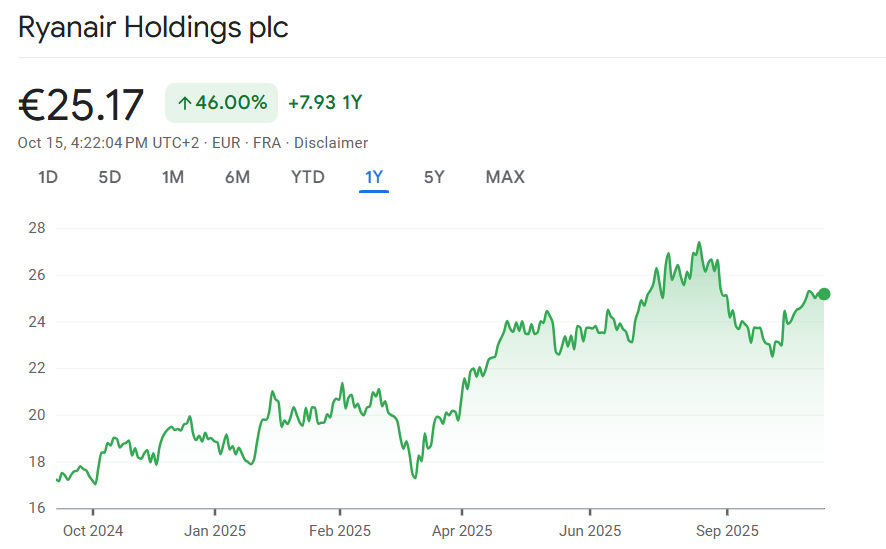Image resolution: width=886 pixels, height=549 pixels.
Task: Show the 1M price history
Action: click(173, 178)
